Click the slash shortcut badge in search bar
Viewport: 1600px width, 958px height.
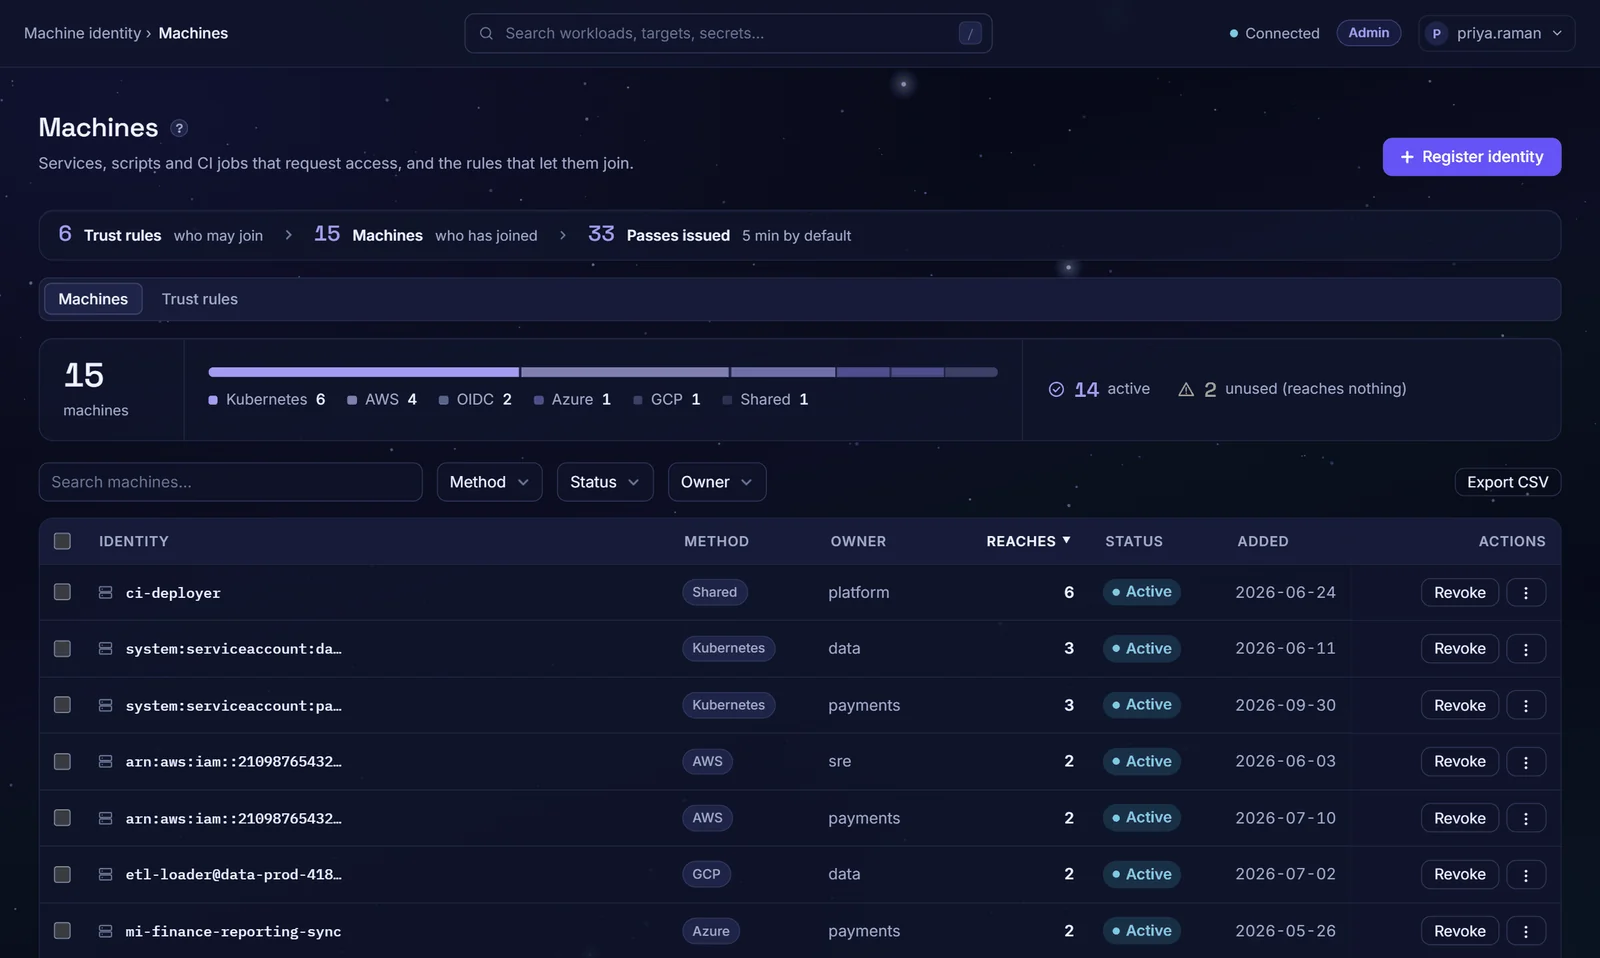[x=969, y=33]
